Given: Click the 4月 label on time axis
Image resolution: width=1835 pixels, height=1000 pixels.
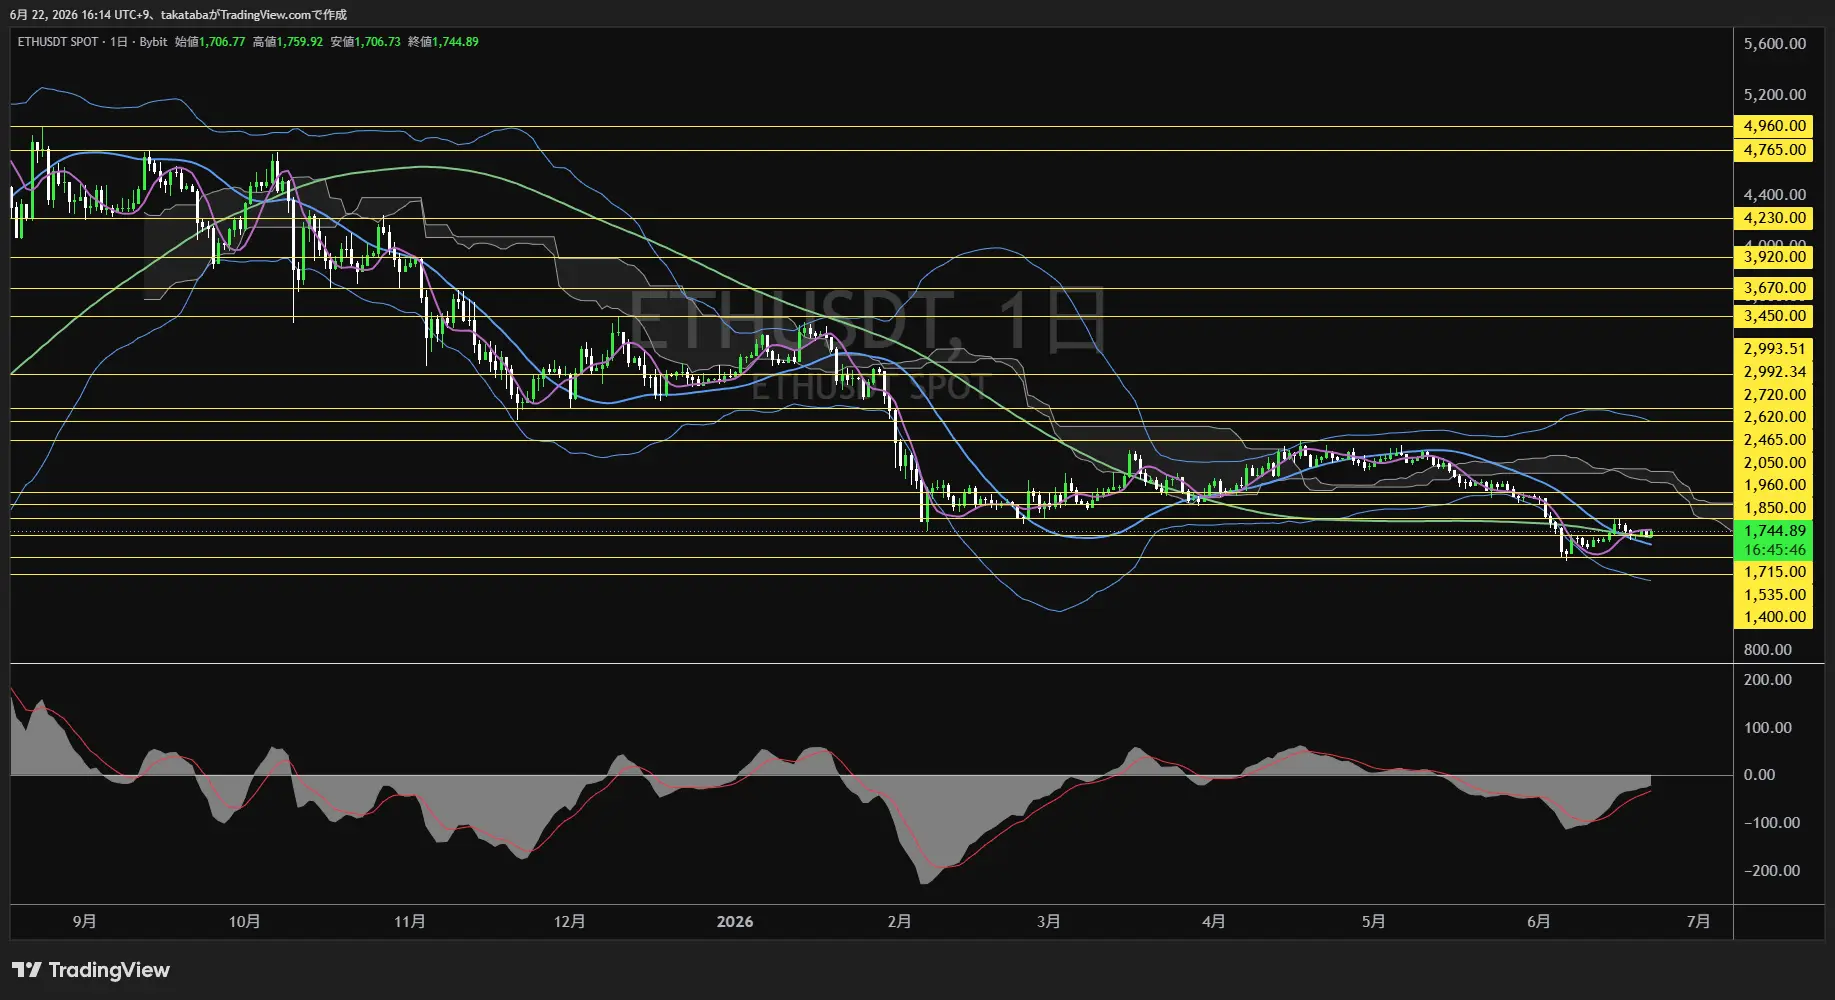Looking at the screenshot, I should pos(1214,921).
